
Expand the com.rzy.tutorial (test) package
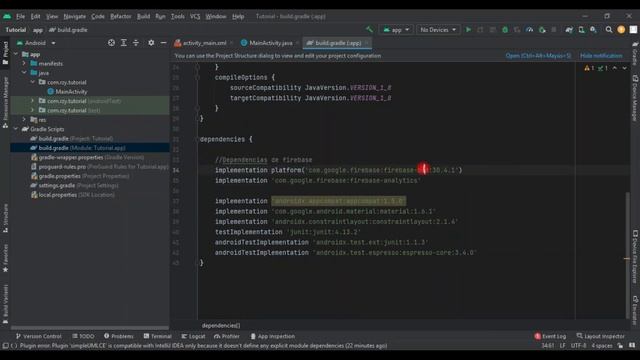(x=33, y=110)
